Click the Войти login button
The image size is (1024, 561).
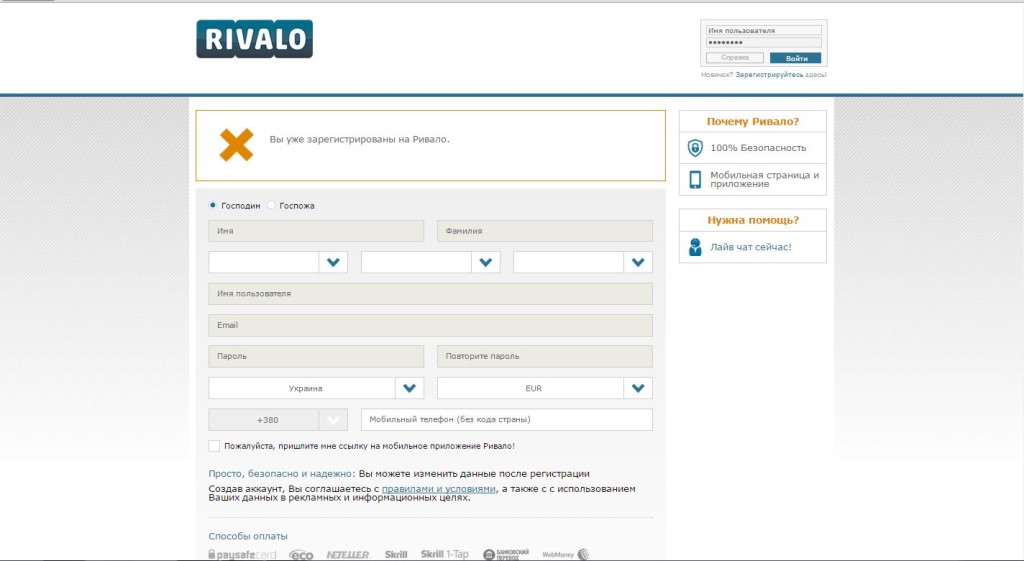pyautogui.click(x=795, y=58)
